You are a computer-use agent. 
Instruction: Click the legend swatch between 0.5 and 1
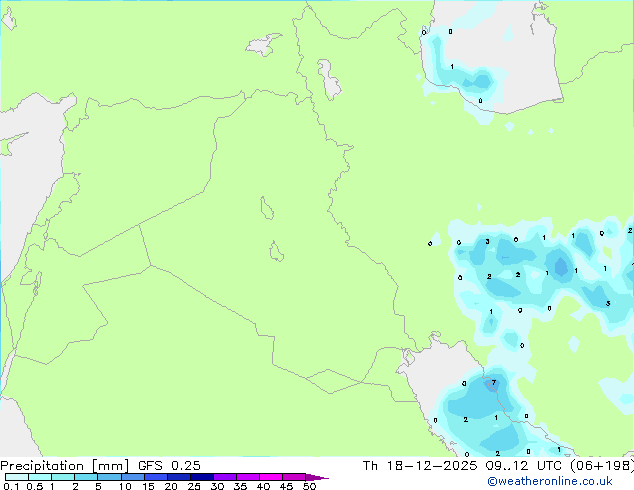(x=40, y=477)
